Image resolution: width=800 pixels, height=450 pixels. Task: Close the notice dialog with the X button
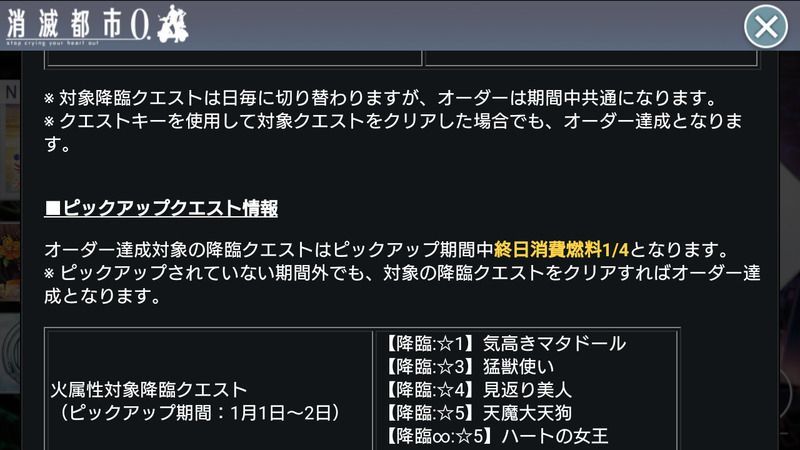point(765,27)
